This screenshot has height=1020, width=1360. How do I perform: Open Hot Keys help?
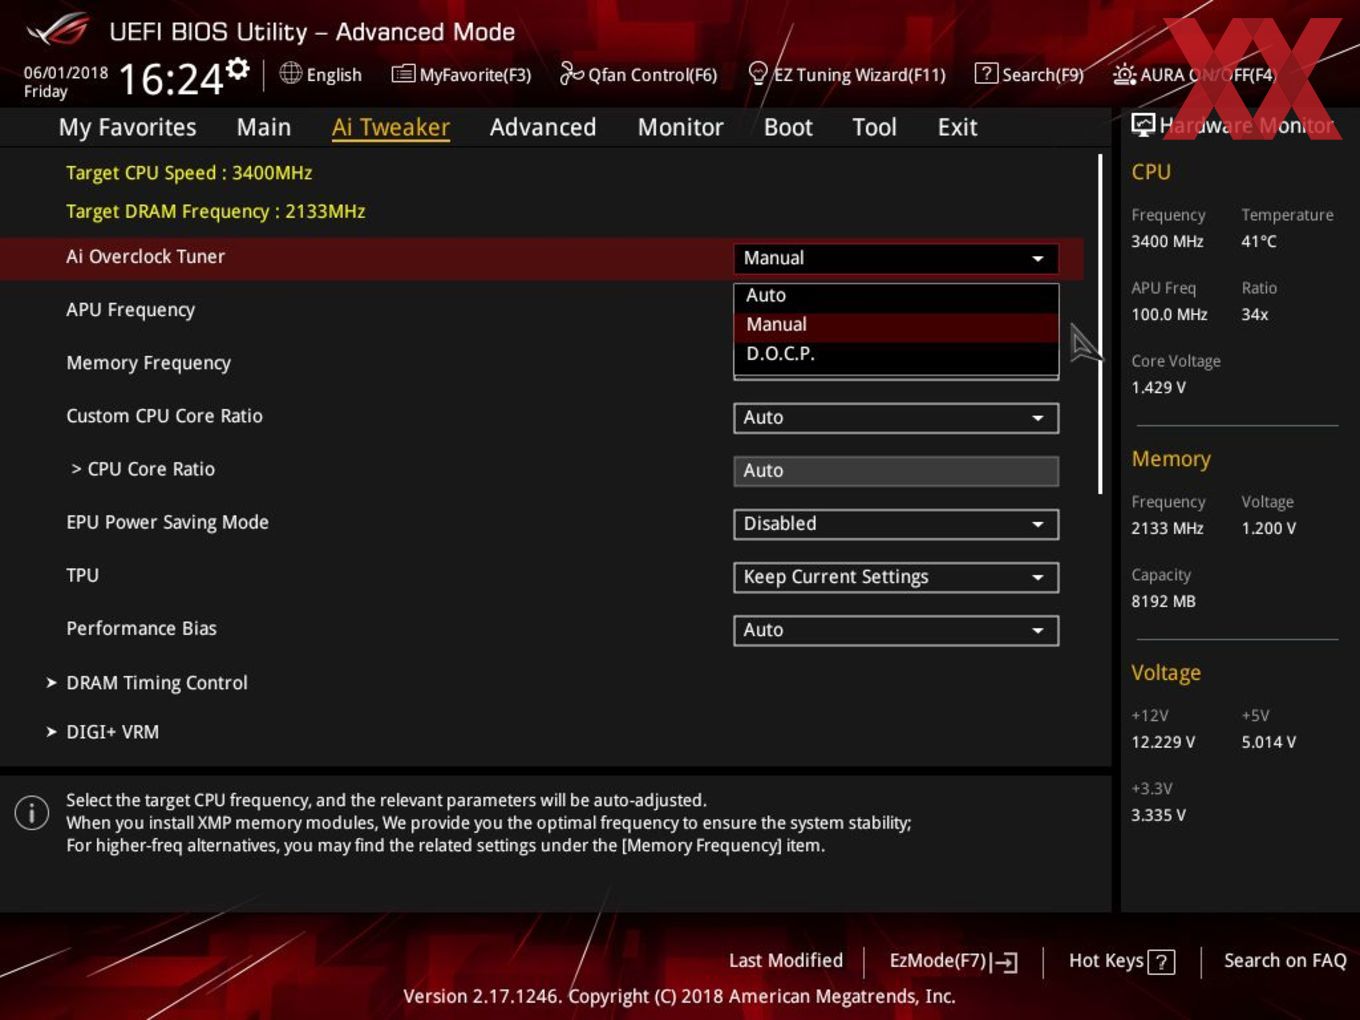(x=1121, y=961)
